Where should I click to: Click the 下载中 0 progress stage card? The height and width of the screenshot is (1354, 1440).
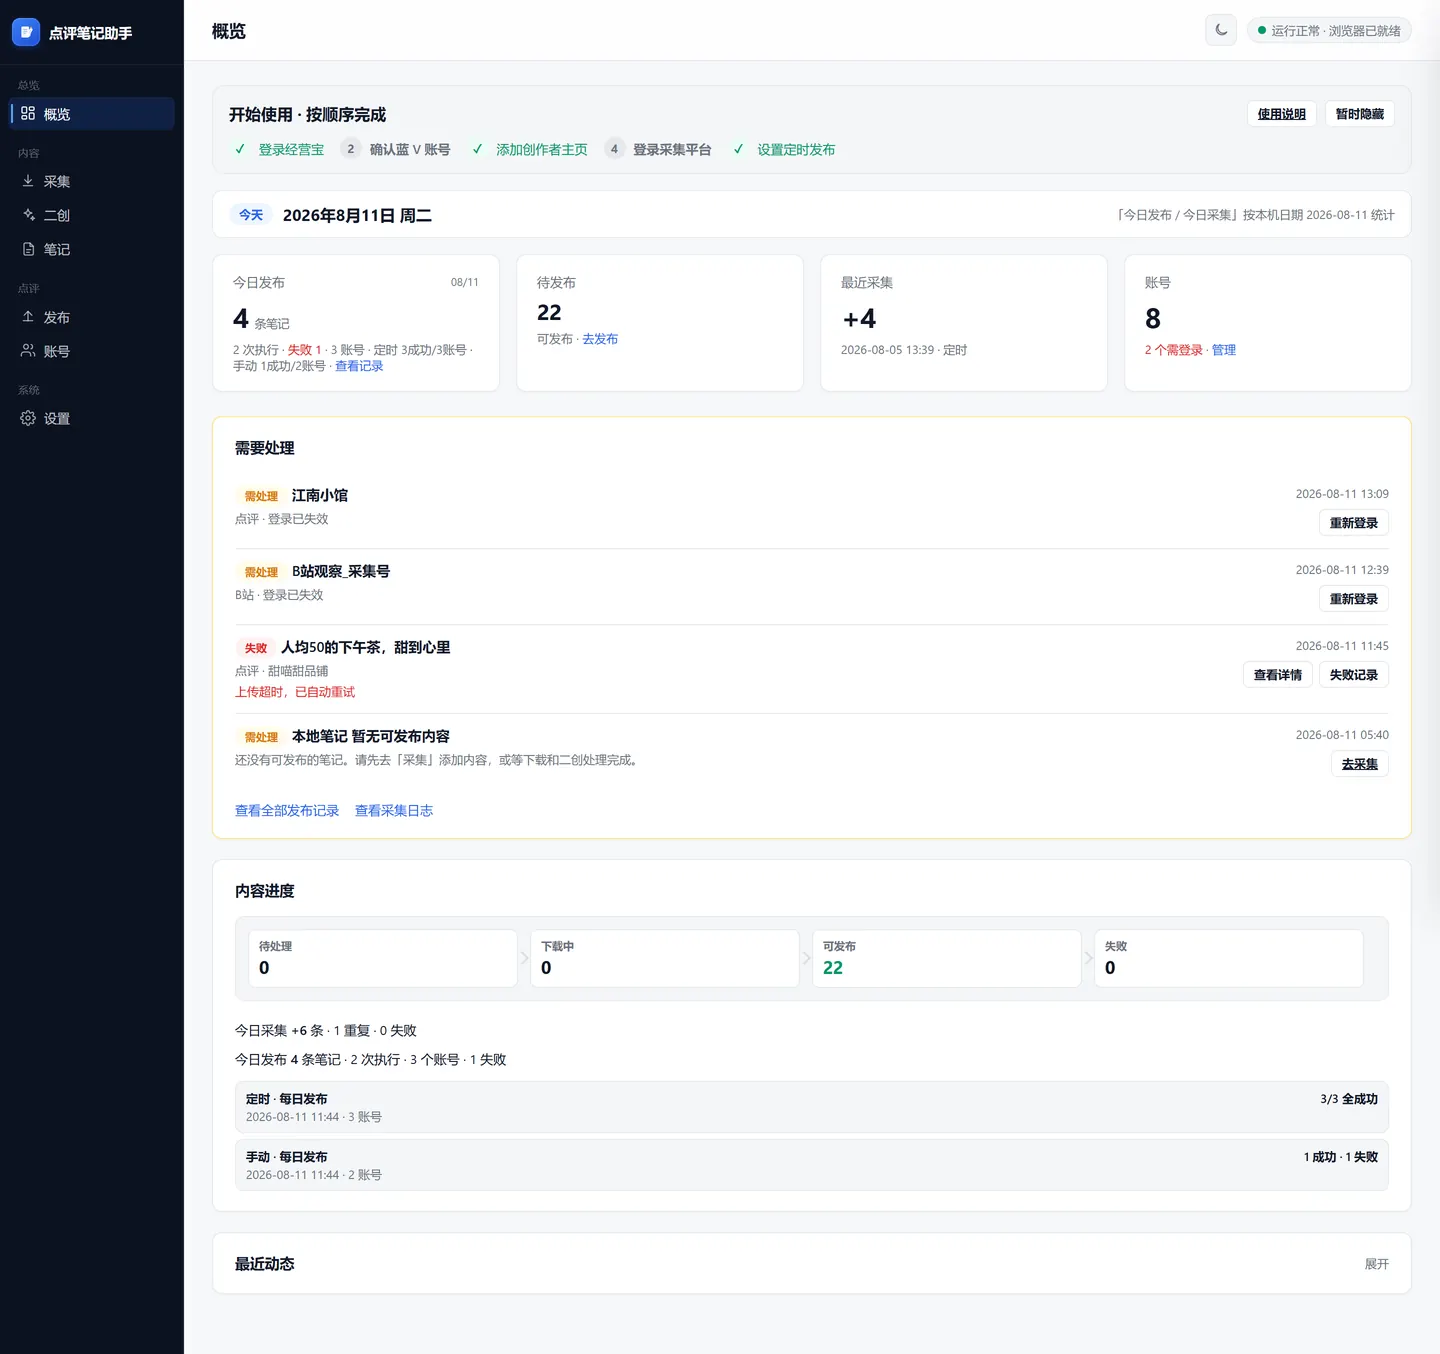665,958
